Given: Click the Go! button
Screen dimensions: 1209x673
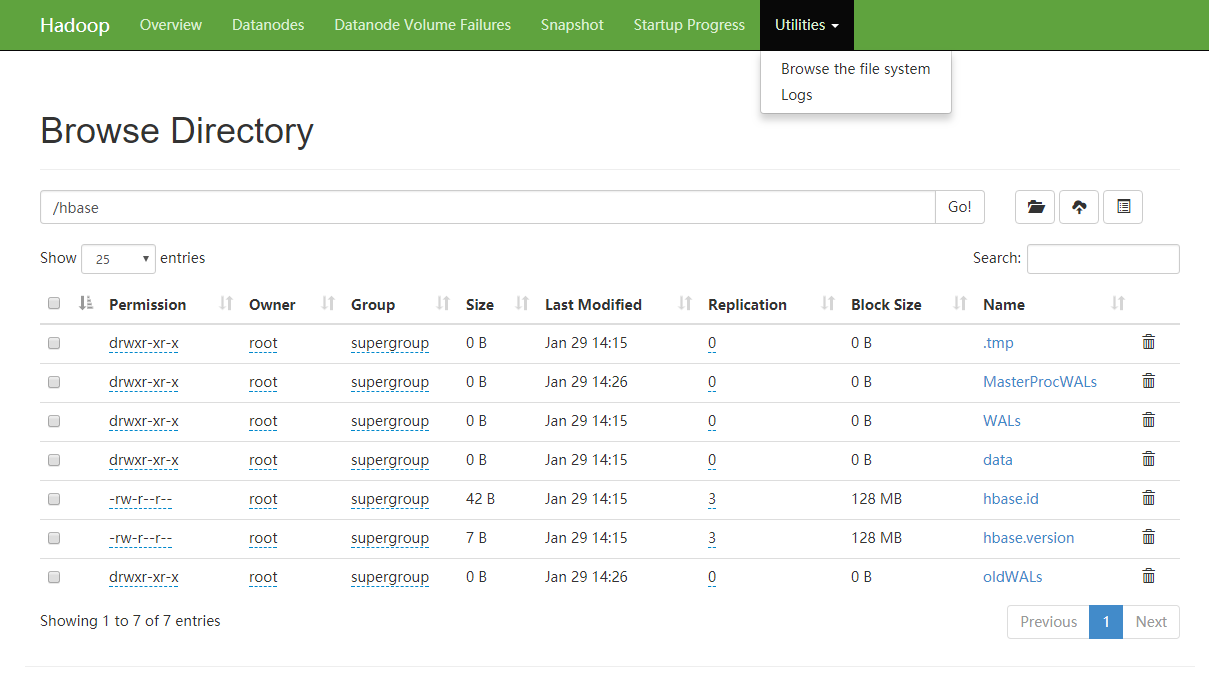Looking at the screenshot, I should click(x=960, y=207).
